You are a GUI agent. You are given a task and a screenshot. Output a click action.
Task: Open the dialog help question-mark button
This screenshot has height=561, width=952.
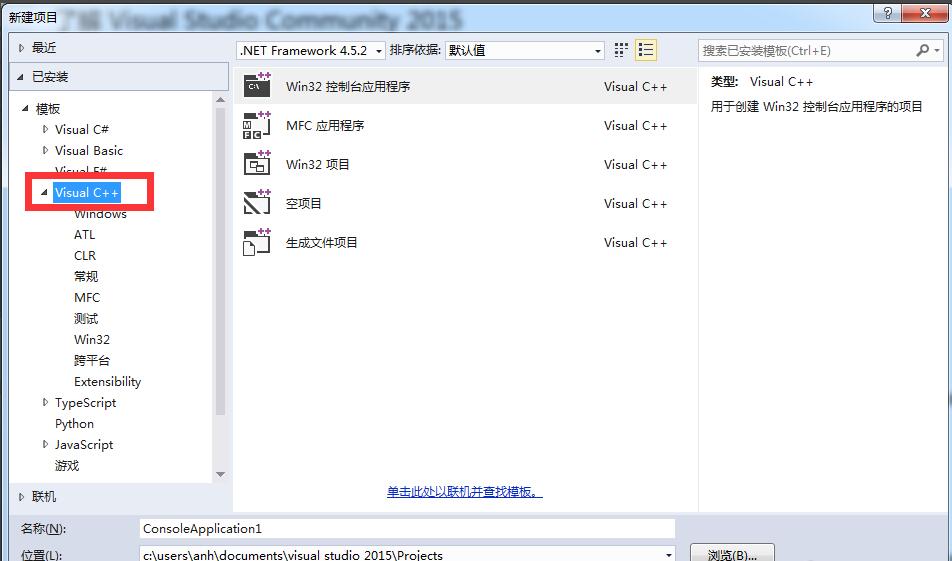point(887,13)
